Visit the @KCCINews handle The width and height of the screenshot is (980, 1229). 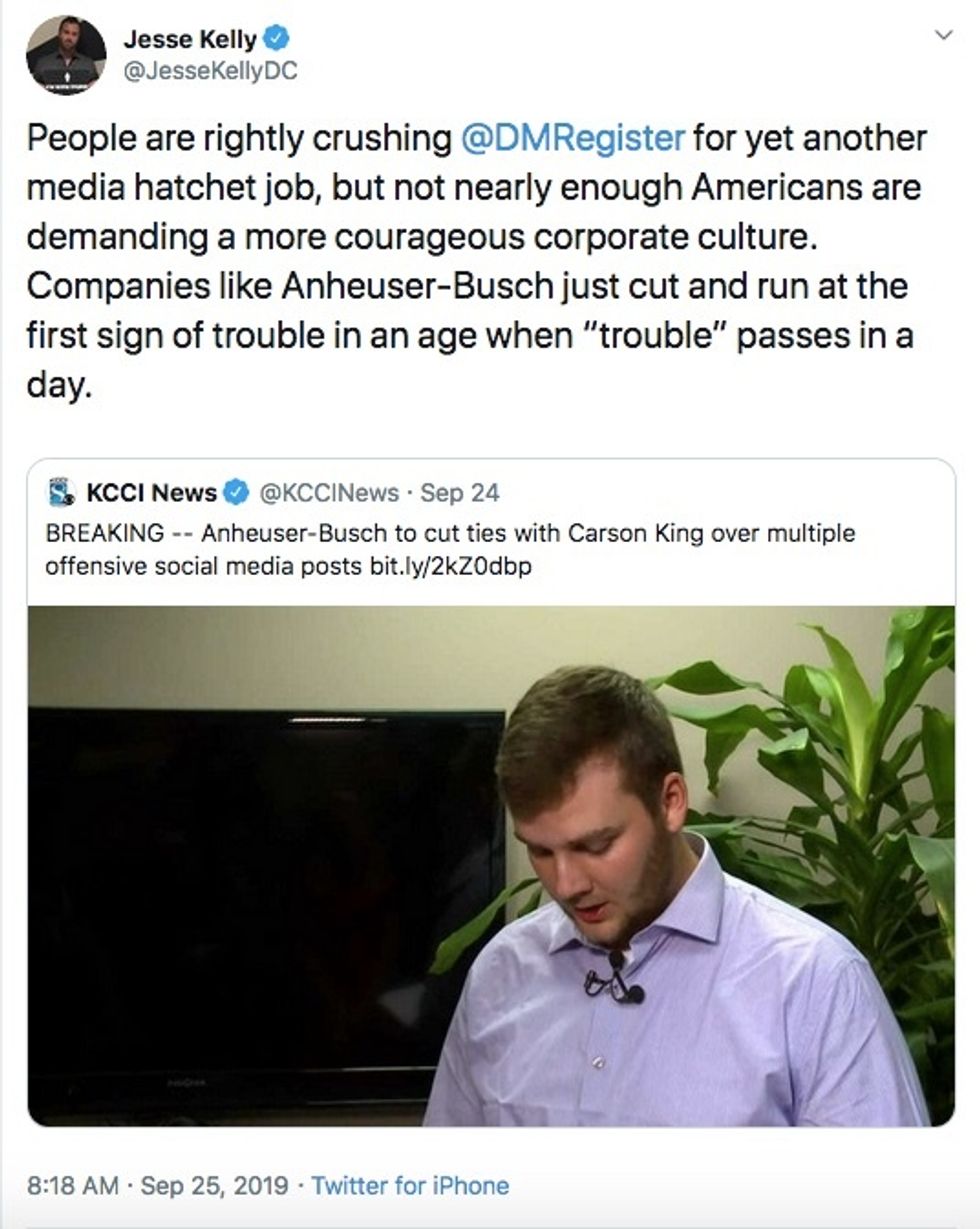coord(329,492)
